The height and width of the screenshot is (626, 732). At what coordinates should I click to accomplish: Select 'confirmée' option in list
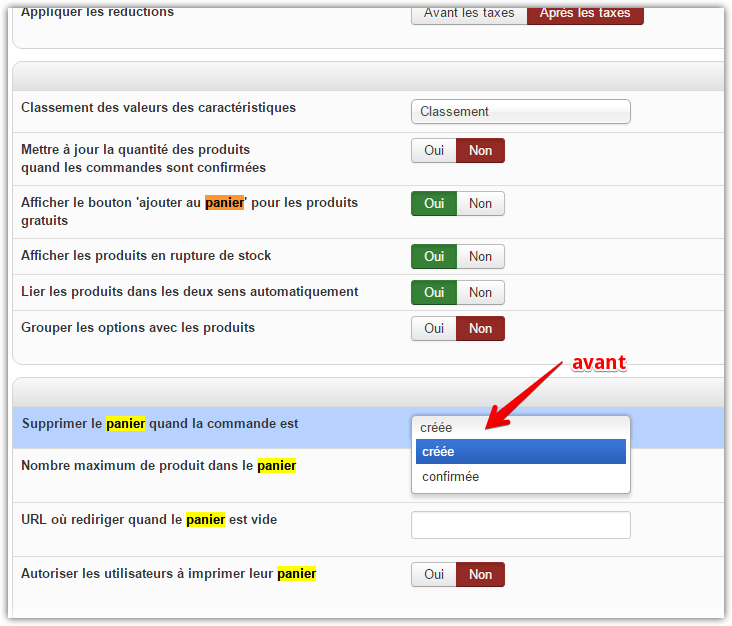[521, 477]
